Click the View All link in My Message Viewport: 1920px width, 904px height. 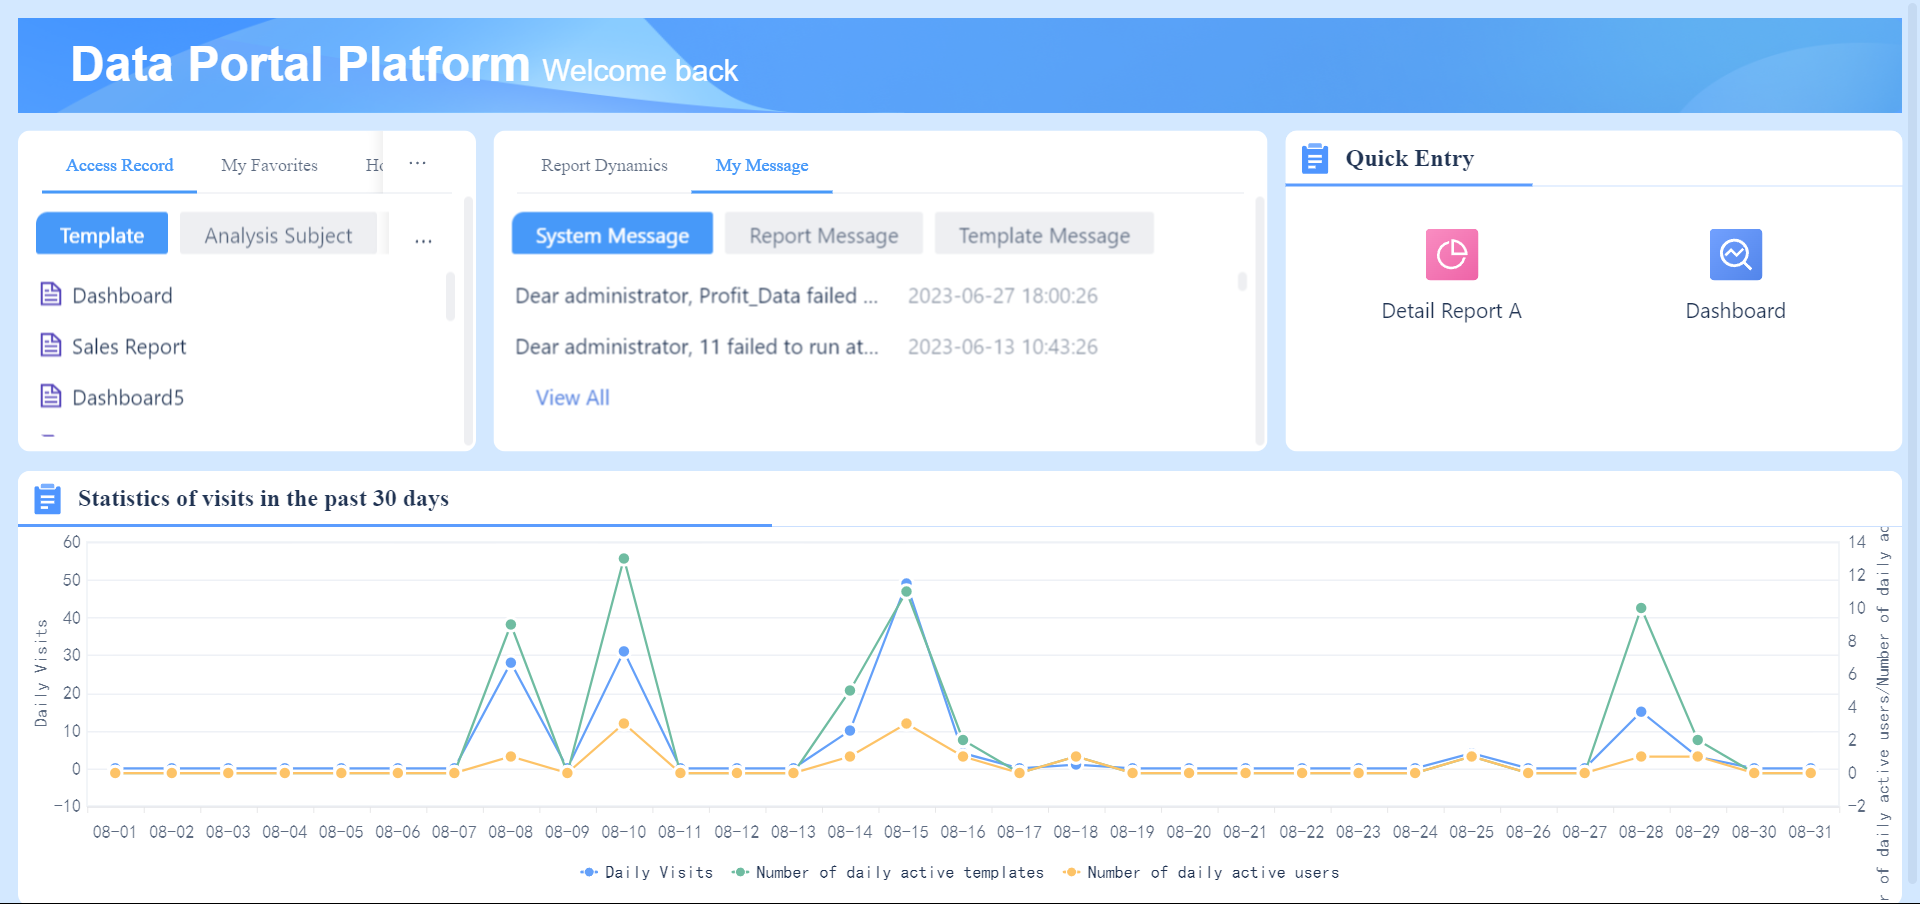pyautogui.click(x=572, y=397)
